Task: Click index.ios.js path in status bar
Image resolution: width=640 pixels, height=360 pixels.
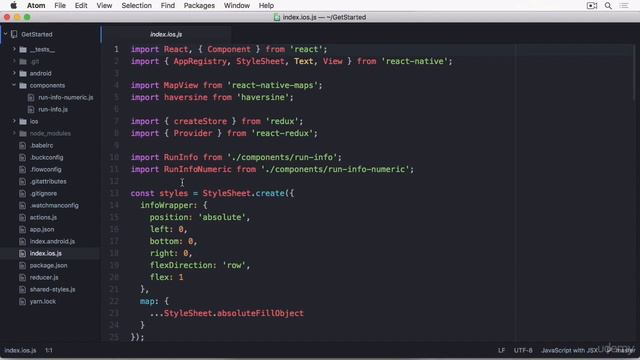Action: [x=20, y=350]
